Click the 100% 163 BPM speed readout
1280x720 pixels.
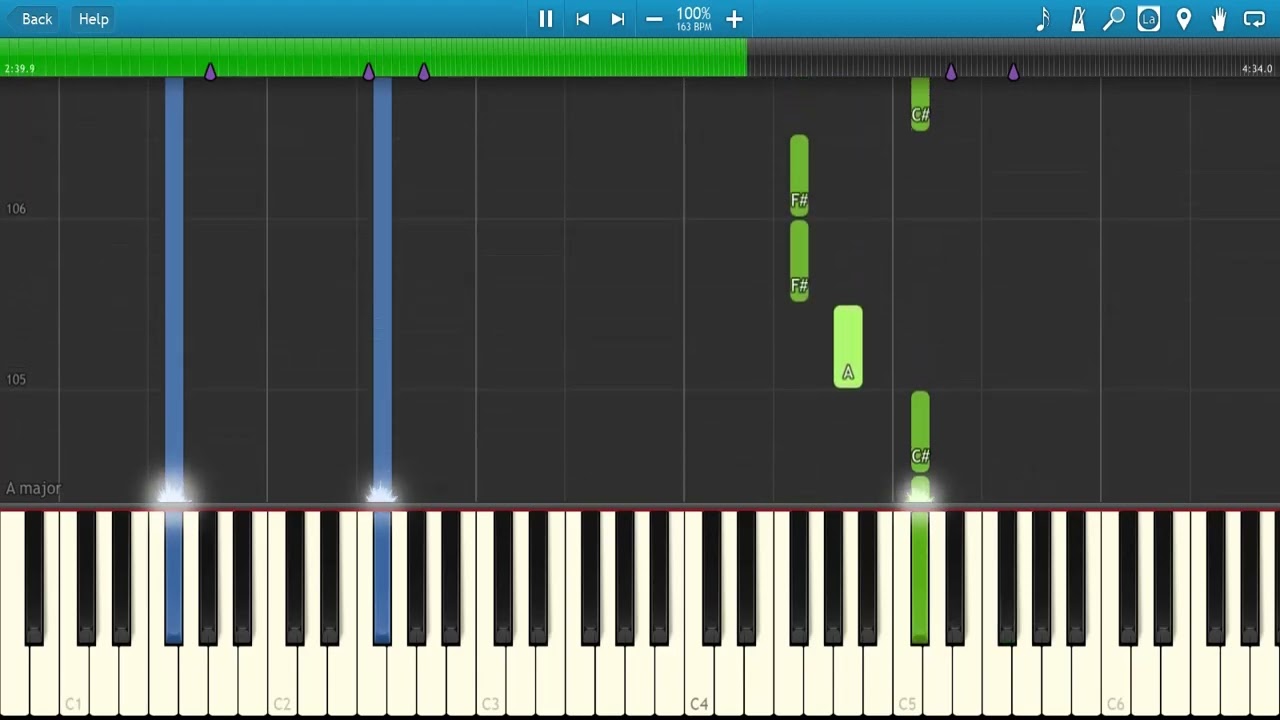(x=694, y=19)
